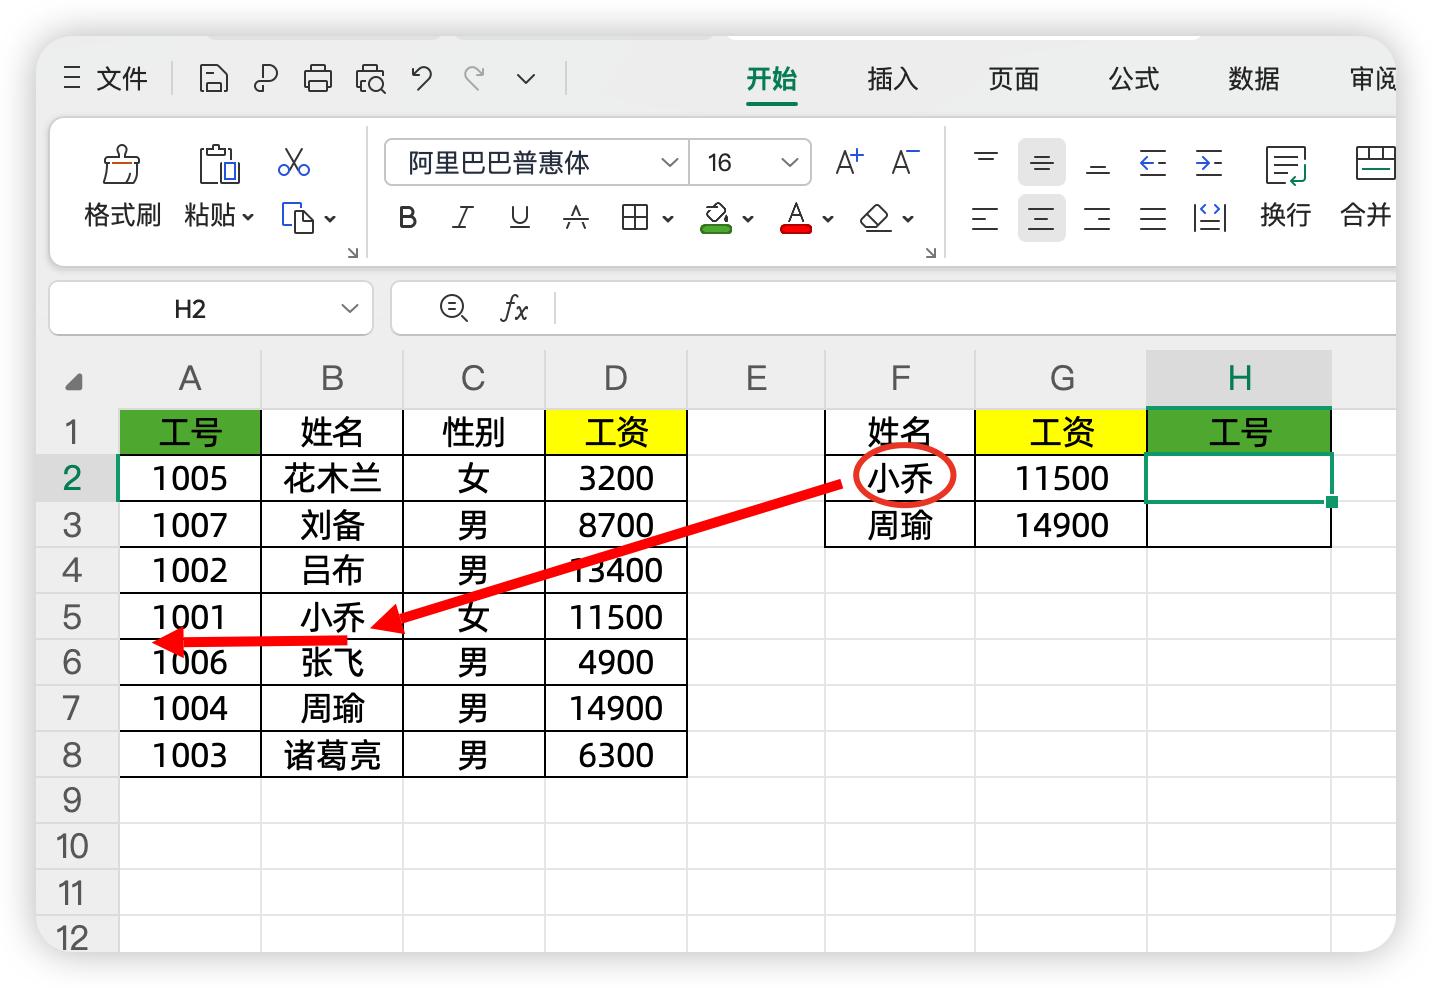Increase indent of cell content
Screen dimensions: 1432x988
tap(1209, 162)
